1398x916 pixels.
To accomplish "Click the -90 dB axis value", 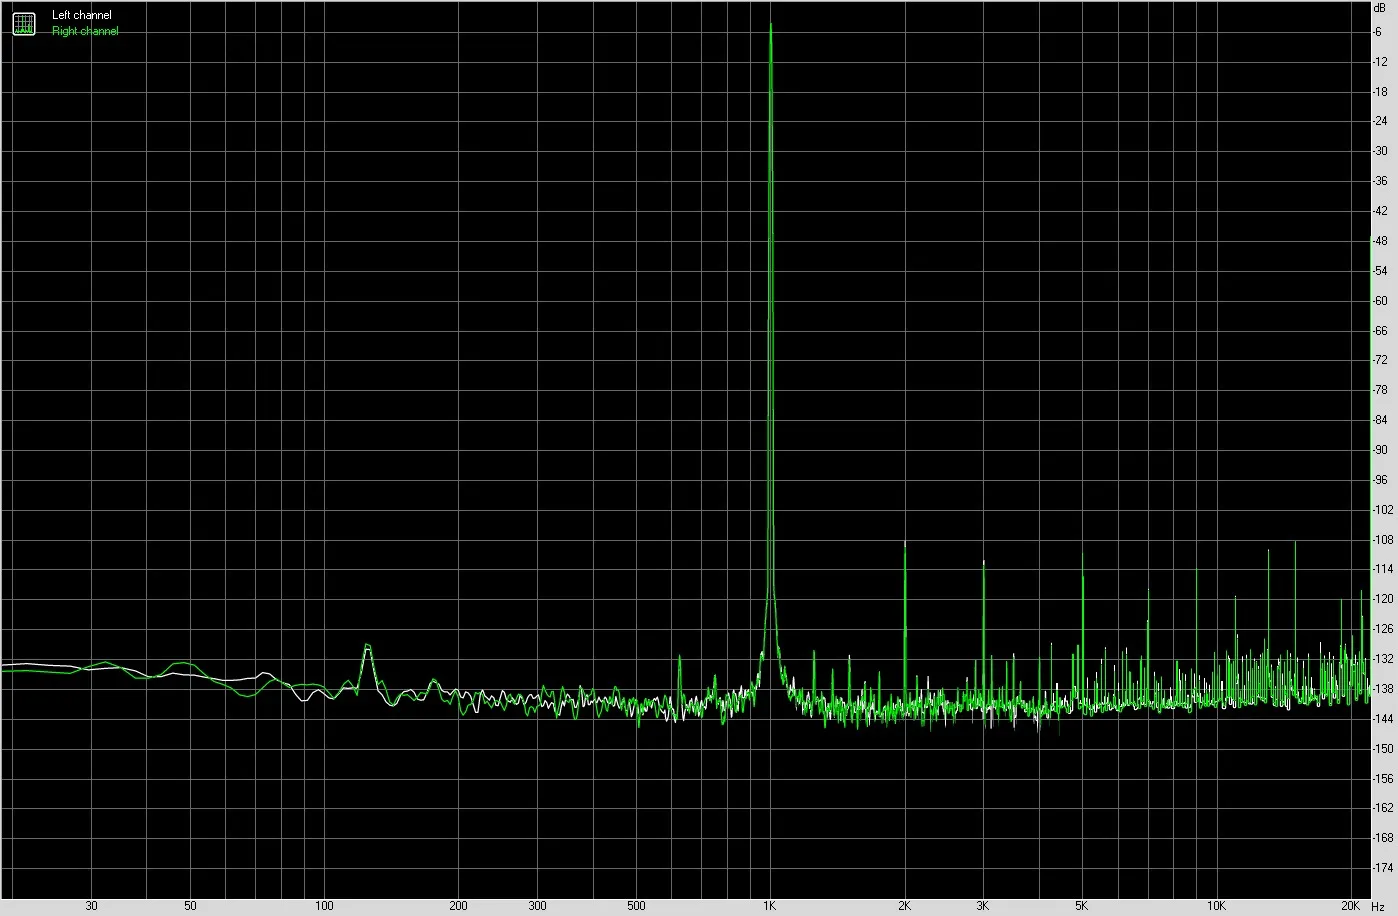I will click(x=1381, y=450).
